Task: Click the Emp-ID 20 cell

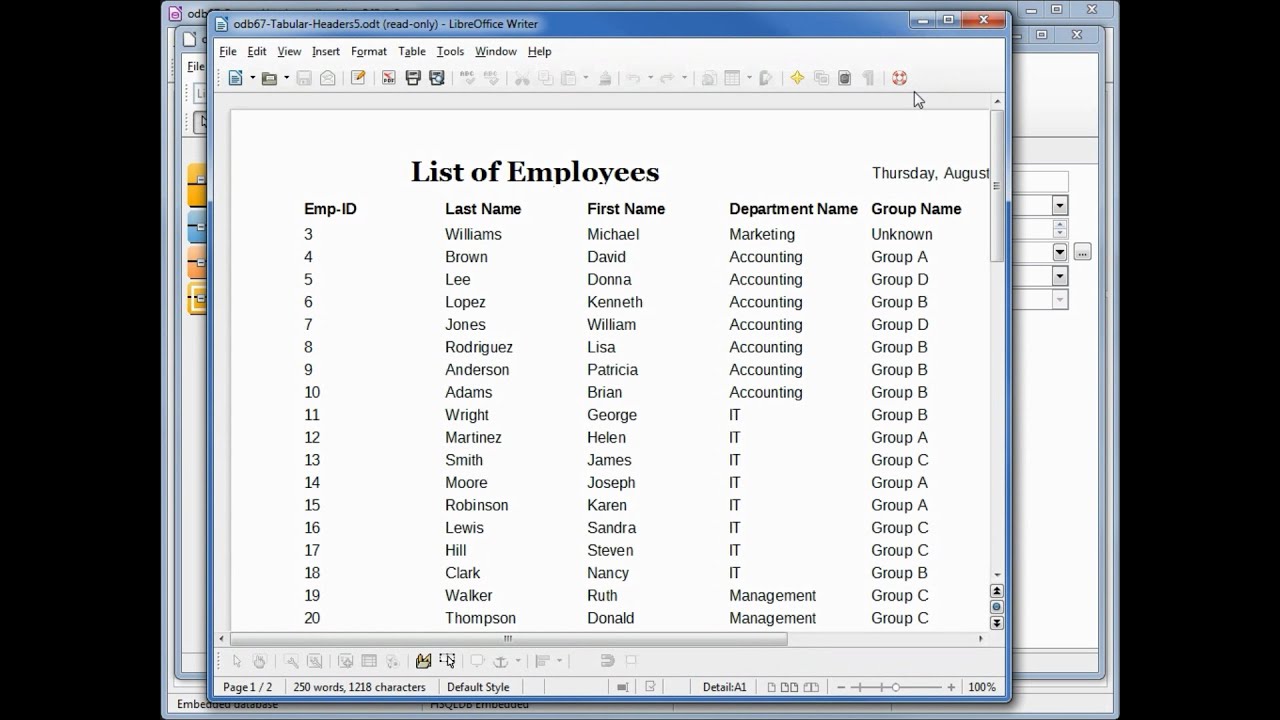Action: [x=312, y=618]
